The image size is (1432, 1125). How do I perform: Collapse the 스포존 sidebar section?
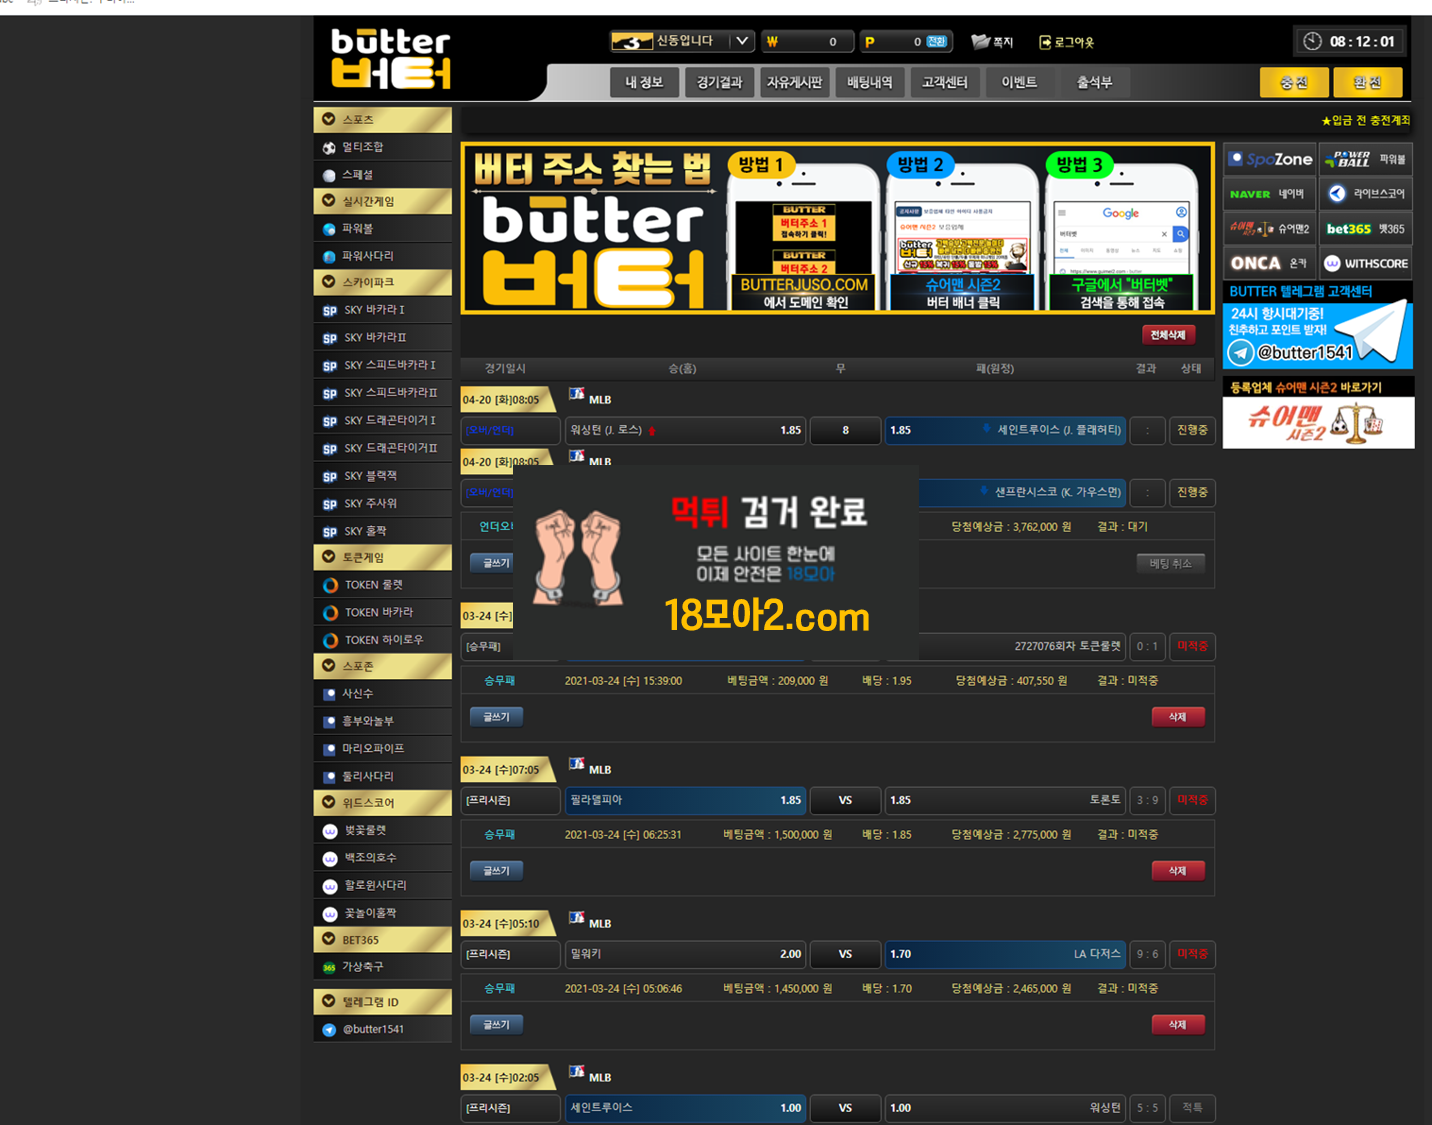[383, 666]
